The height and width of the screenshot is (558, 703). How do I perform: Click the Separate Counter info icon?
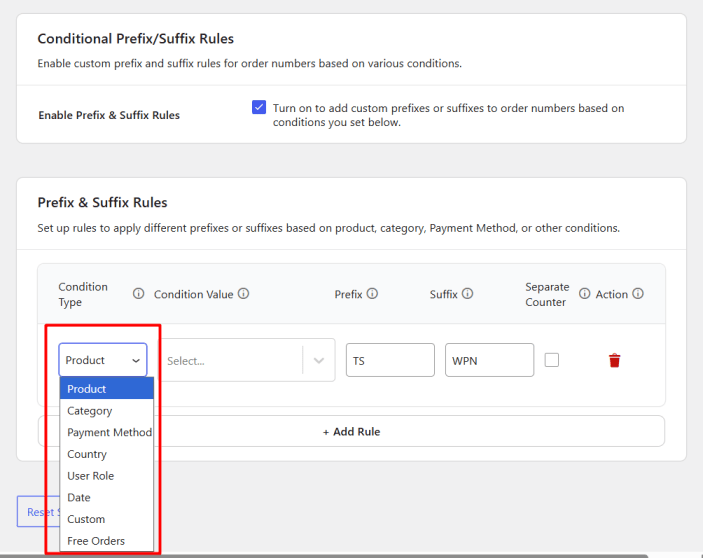pos(584,294)
